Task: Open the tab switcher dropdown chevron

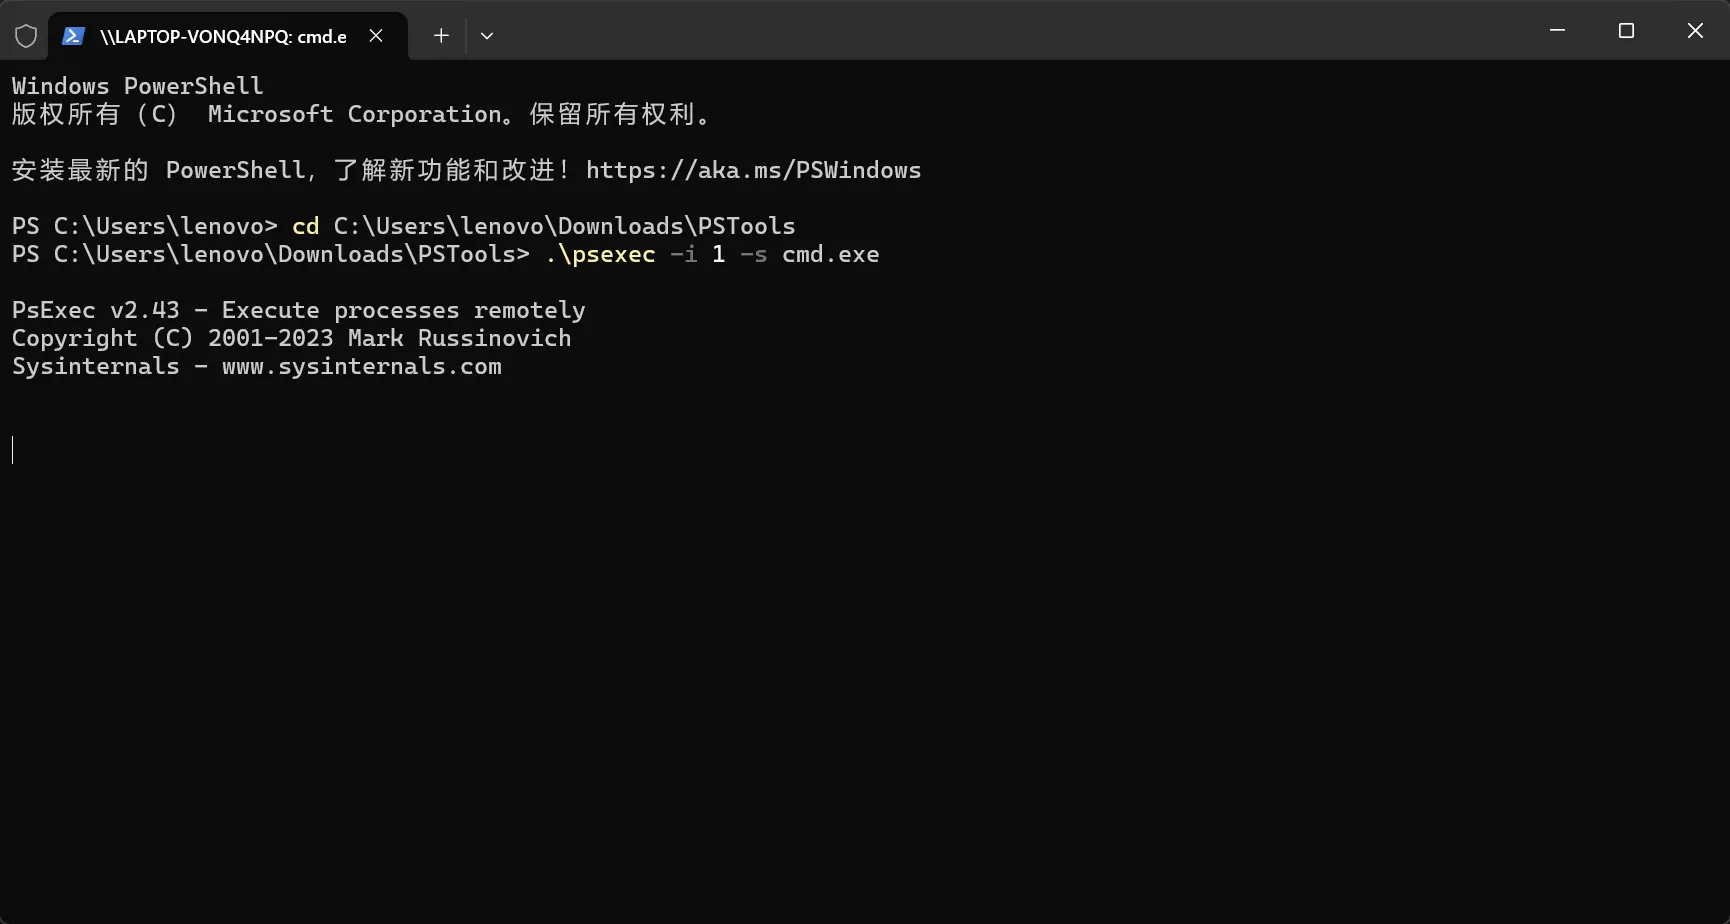Action: point(487,35)
